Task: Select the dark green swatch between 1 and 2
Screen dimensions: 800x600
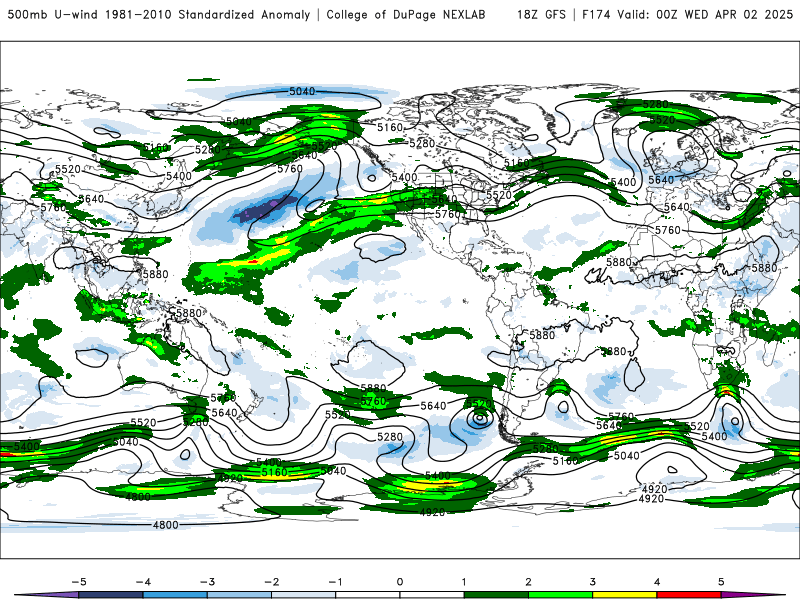Action: click(x=496, y=595)
